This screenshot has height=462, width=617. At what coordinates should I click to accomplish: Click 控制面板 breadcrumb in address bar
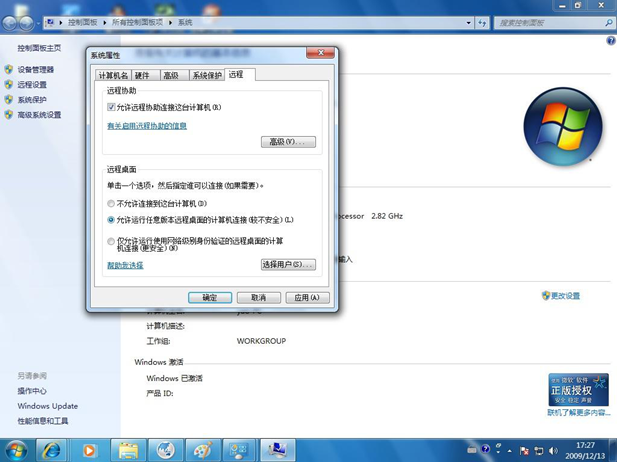83,22
